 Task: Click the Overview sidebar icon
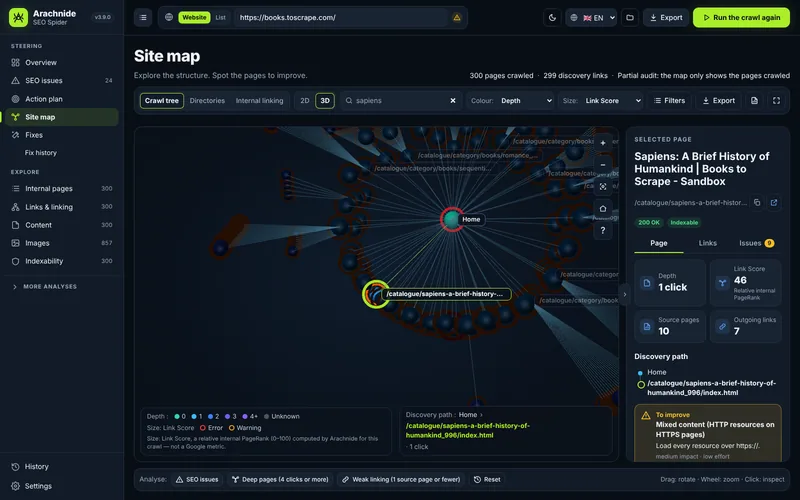pos(15,62)
